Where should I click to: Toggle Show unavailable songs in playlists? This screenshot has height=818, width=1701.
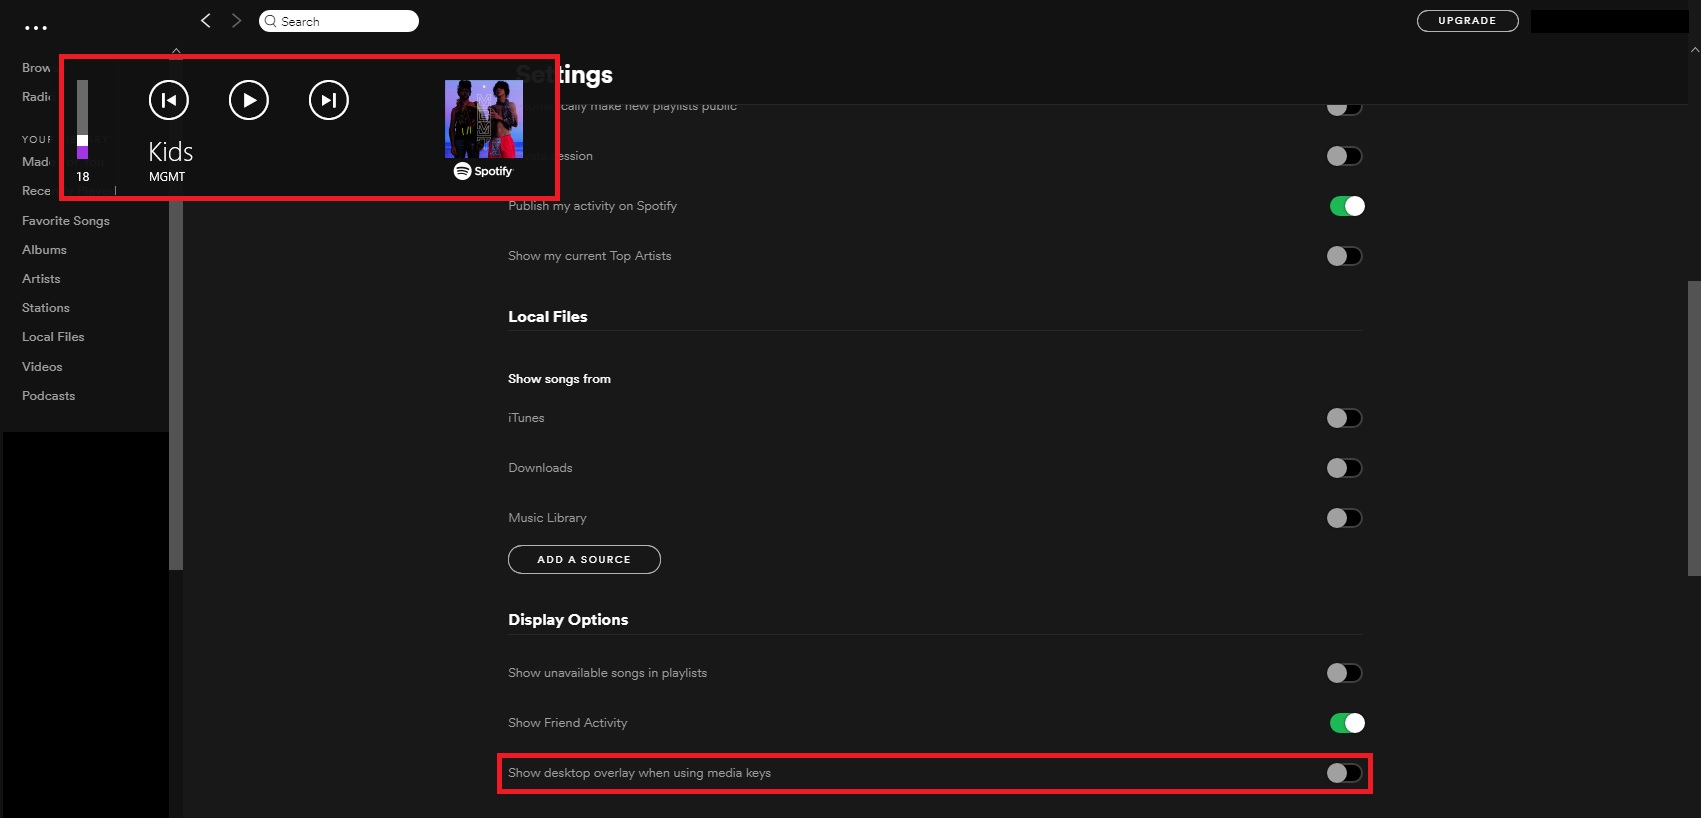pos(1344,673)
